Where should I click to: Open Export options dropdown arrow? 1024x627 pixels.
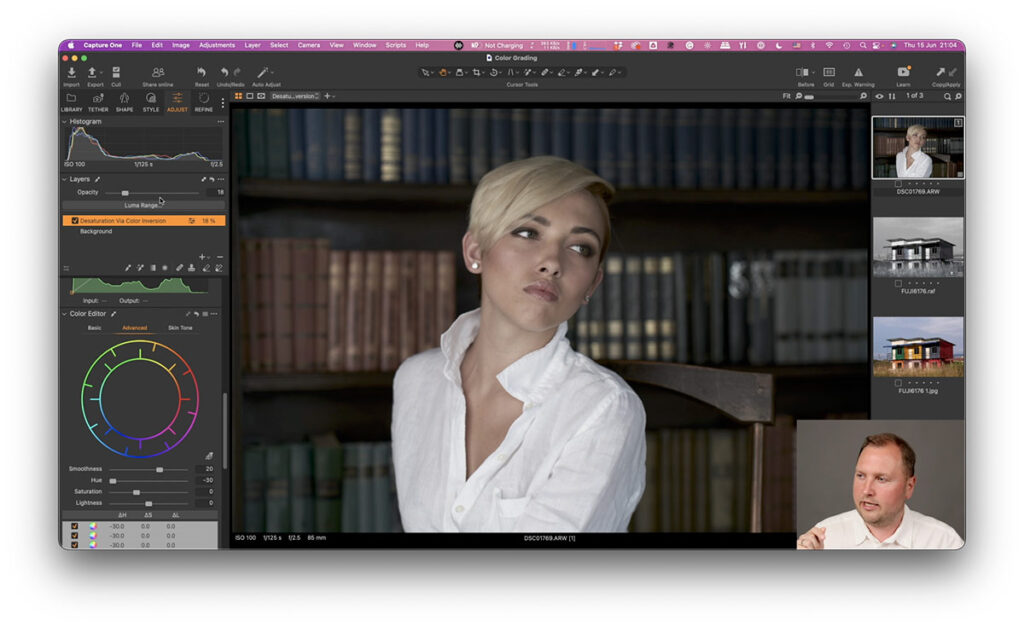pos(101,72)
